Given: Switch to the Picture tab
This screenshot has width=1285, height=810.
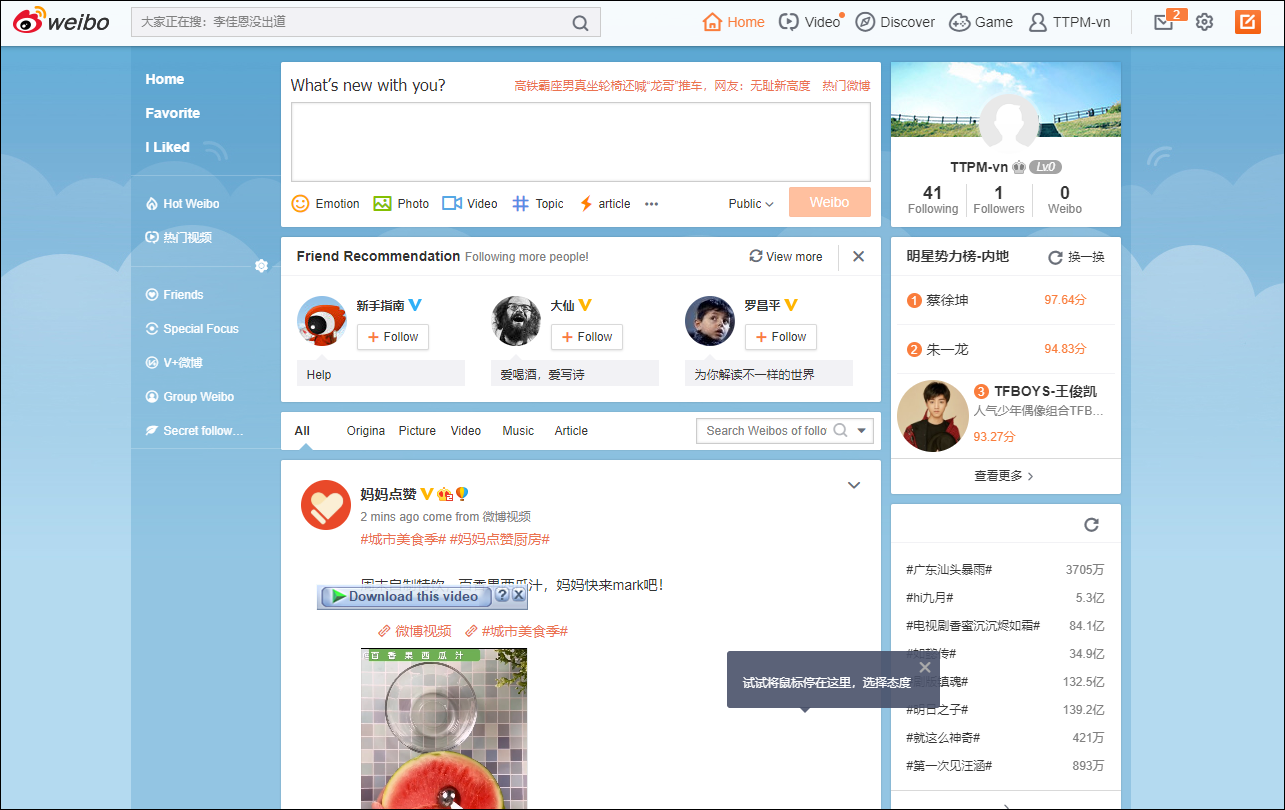Looking at the screenshot, I should (x=417, y=430).
